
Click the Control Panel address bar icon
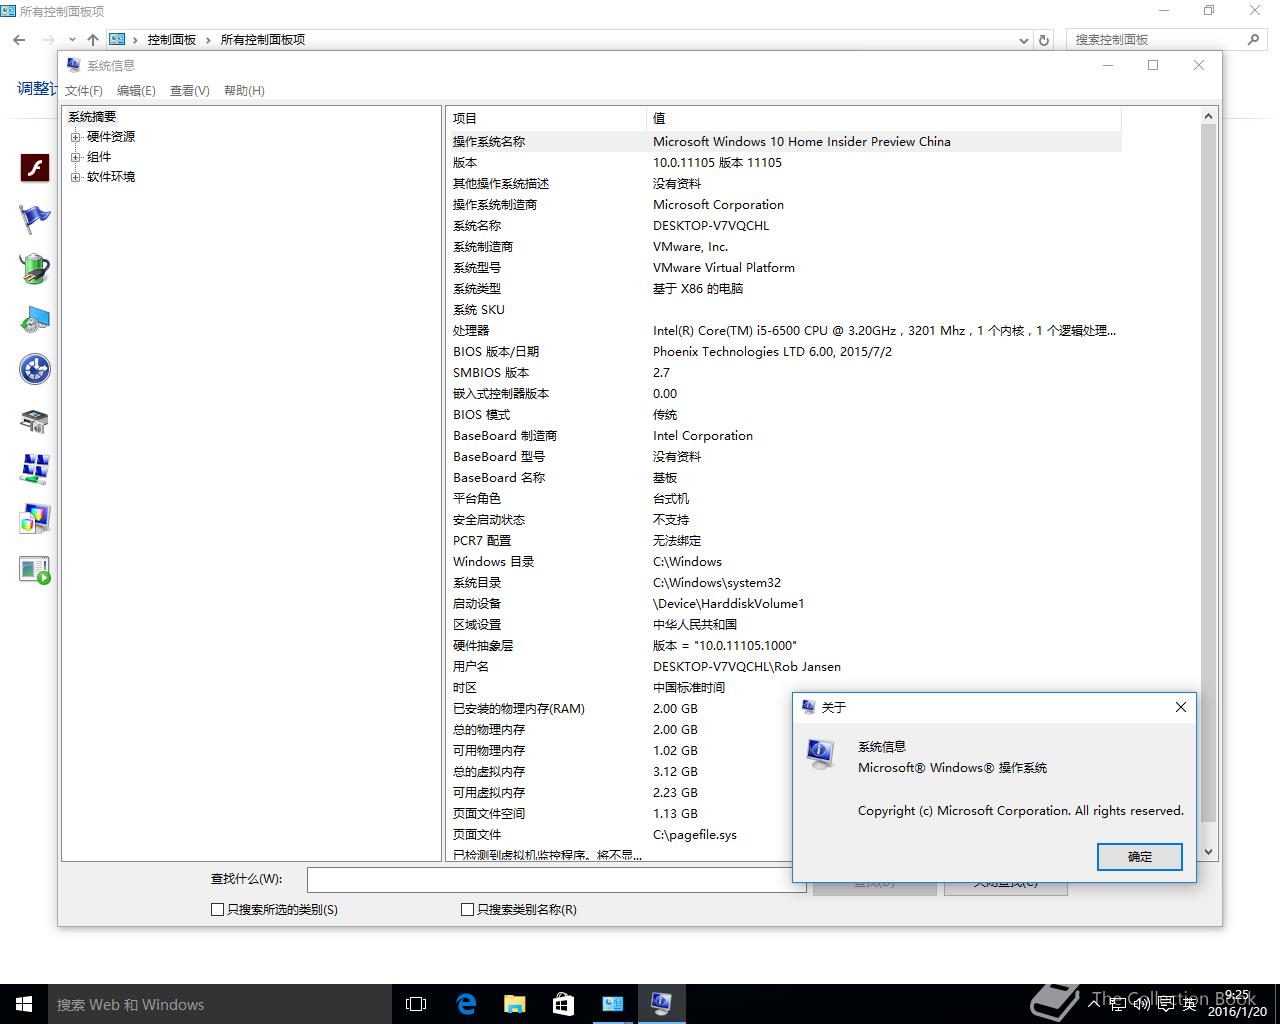[118, 40]
